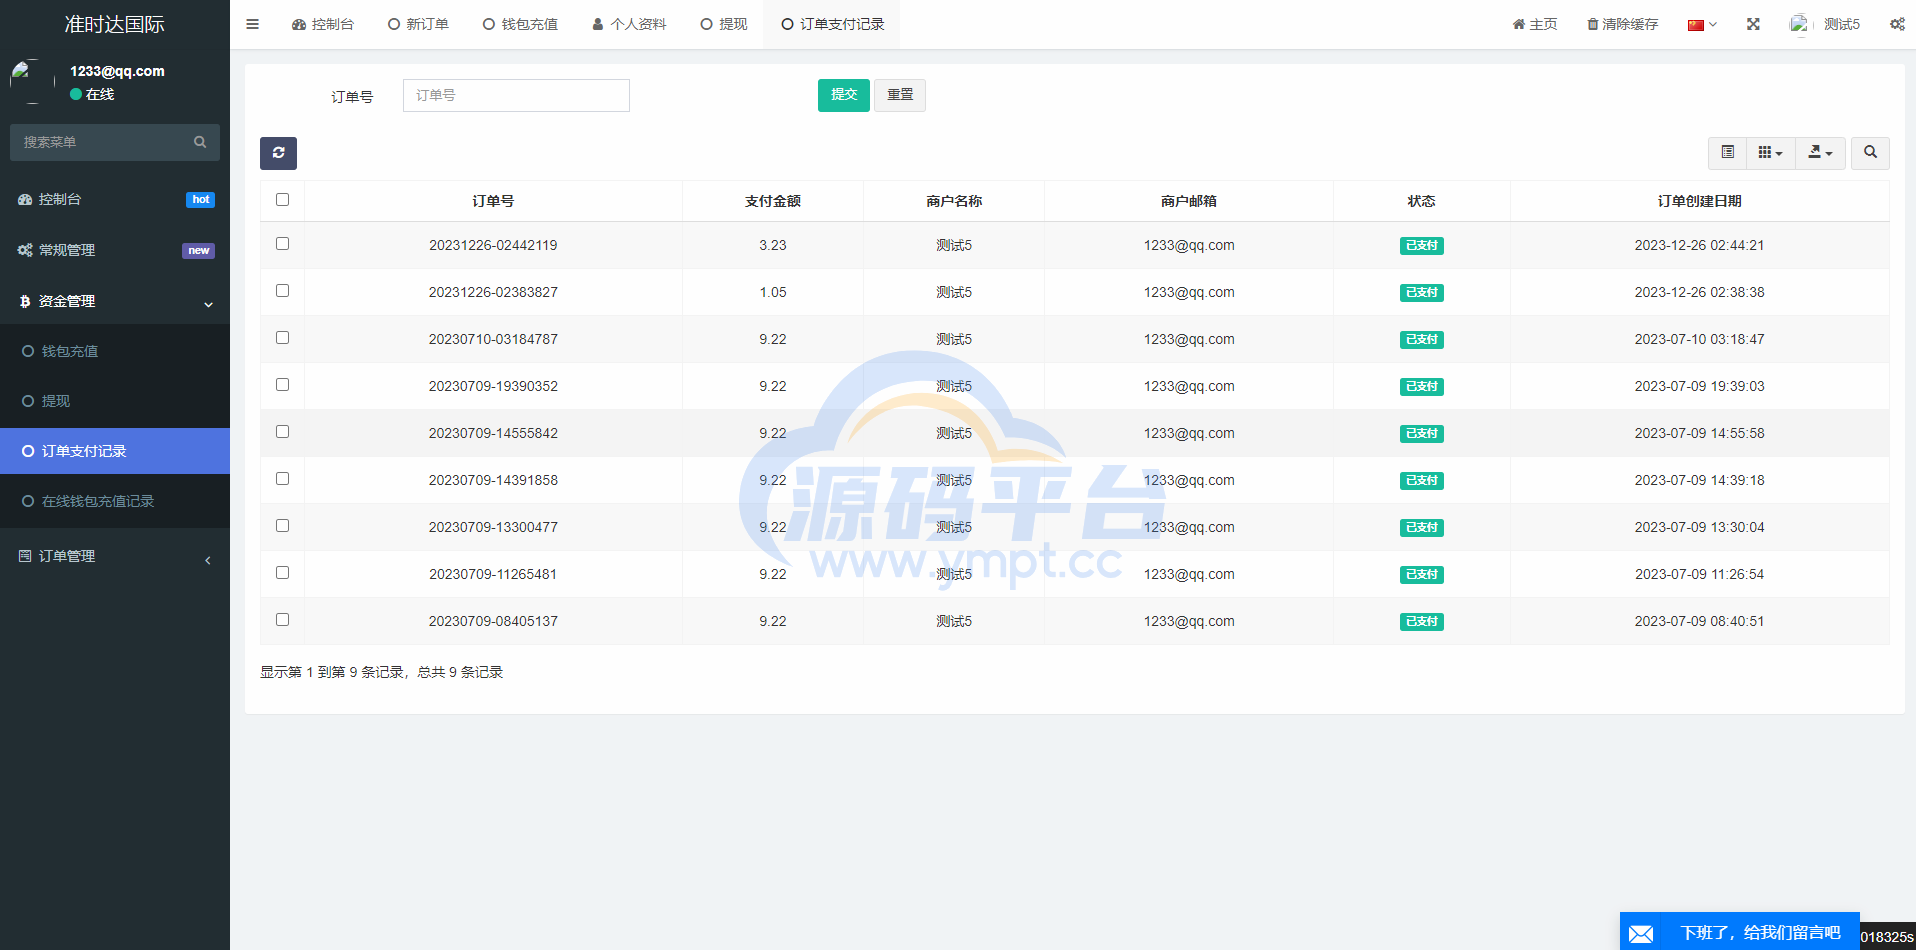Click 清除缓存 trash link
Image resolution: width=1916 pixels, height=950 pixels.
pyautogui.click(x=1622, y=24)
